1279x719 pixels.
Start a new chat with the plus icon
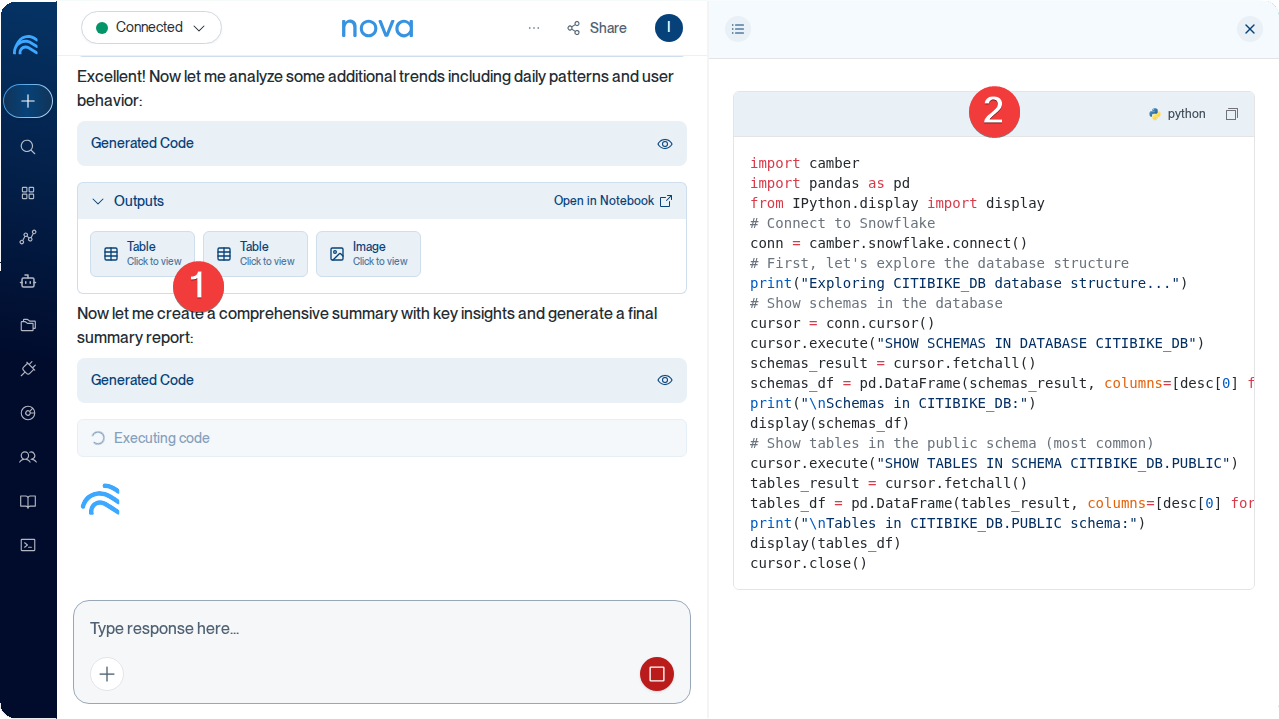(x=27, y=101)
